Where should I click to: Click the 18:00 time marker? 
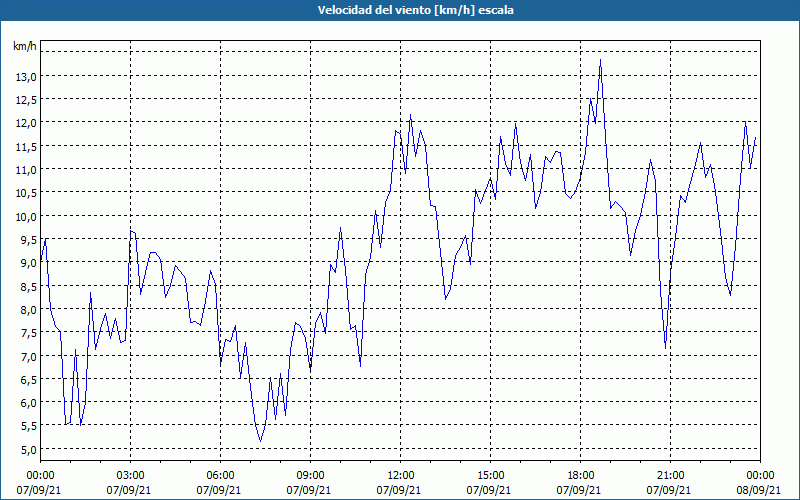tap(580, 476)
